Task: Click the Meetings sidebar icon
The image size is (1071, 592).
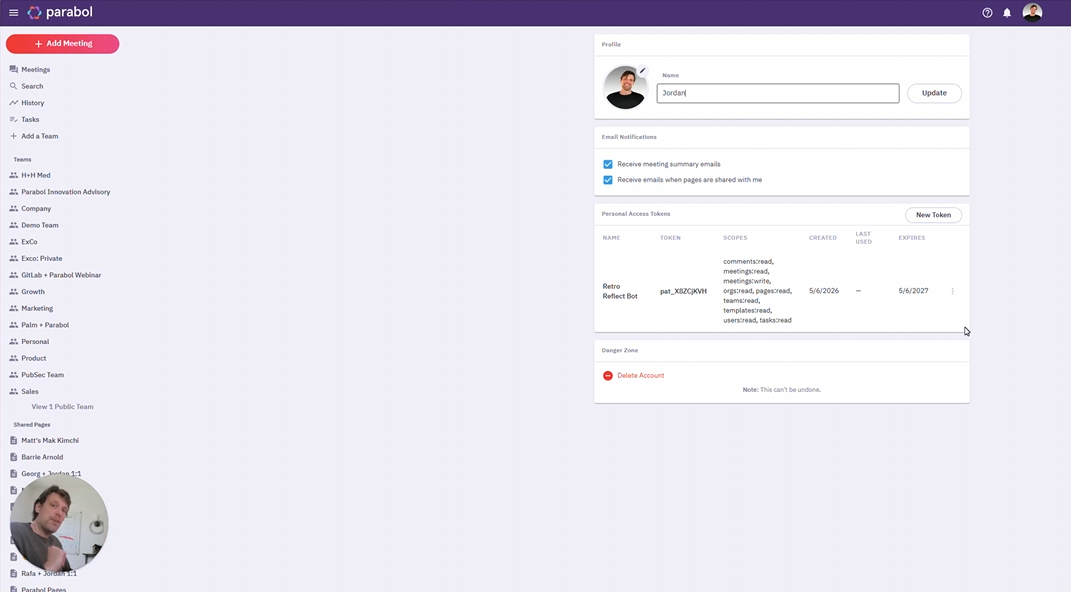Action: [x=14, y=70]
